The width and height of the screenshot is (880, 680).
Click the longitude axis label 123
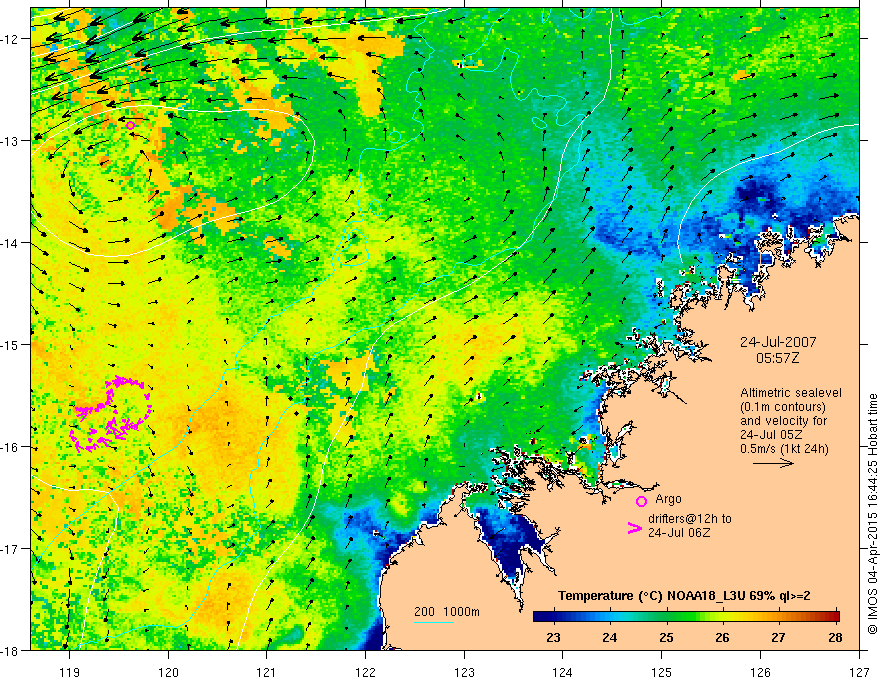coord(464,672)
